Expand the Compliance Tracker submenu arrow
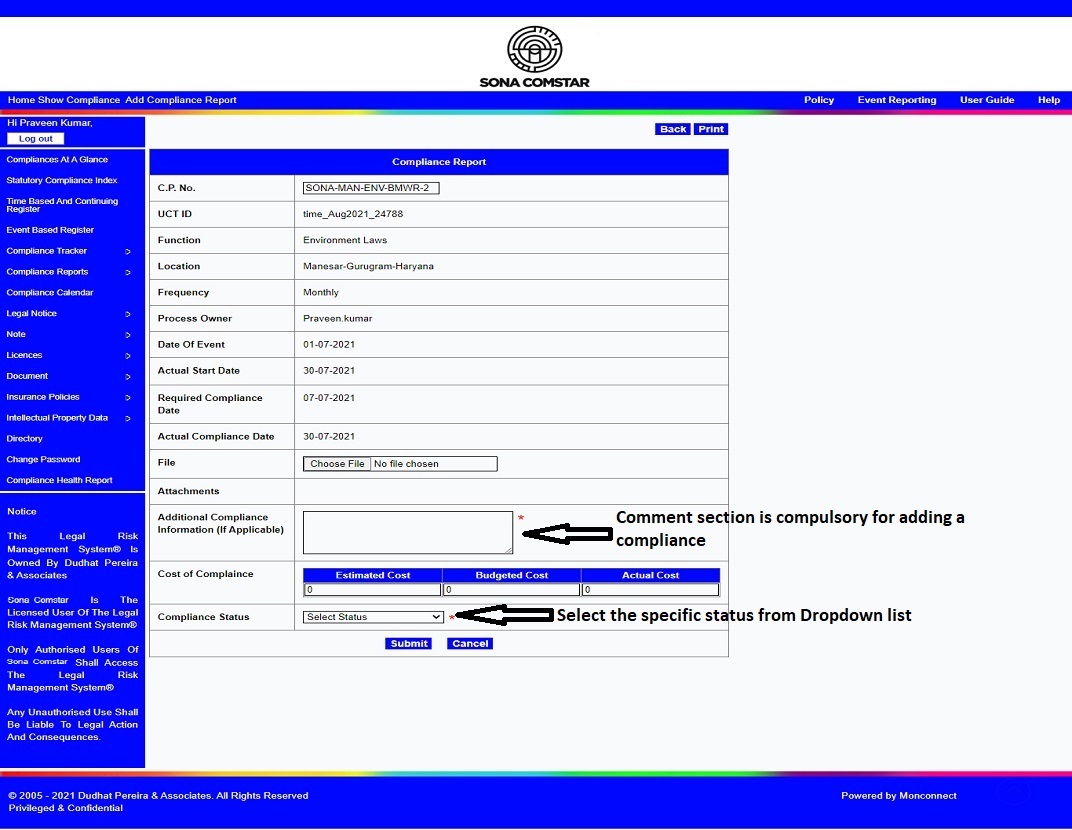The width and height of the screenshot is (1072, 830). point(128,252)
